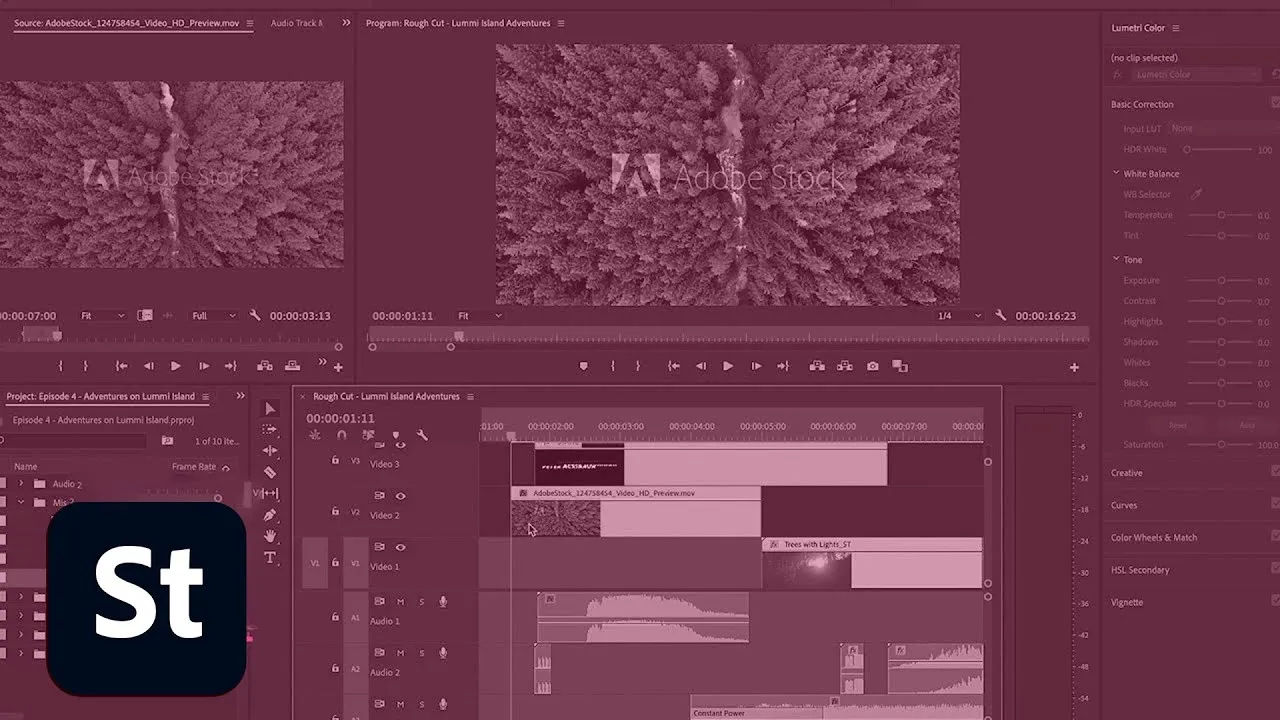Viewport: 1280px width, 720px height.
Task: Open Source monitor settings wrench
Action: click(x=255, y=315)
